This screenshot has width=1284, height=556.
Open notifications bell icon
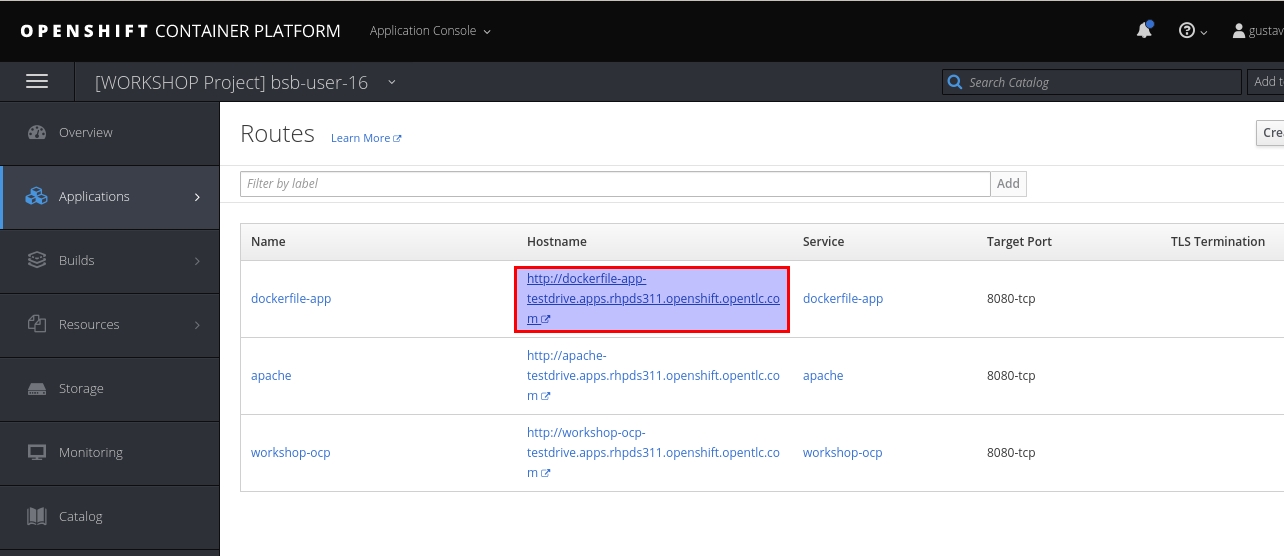point(1144,31)
